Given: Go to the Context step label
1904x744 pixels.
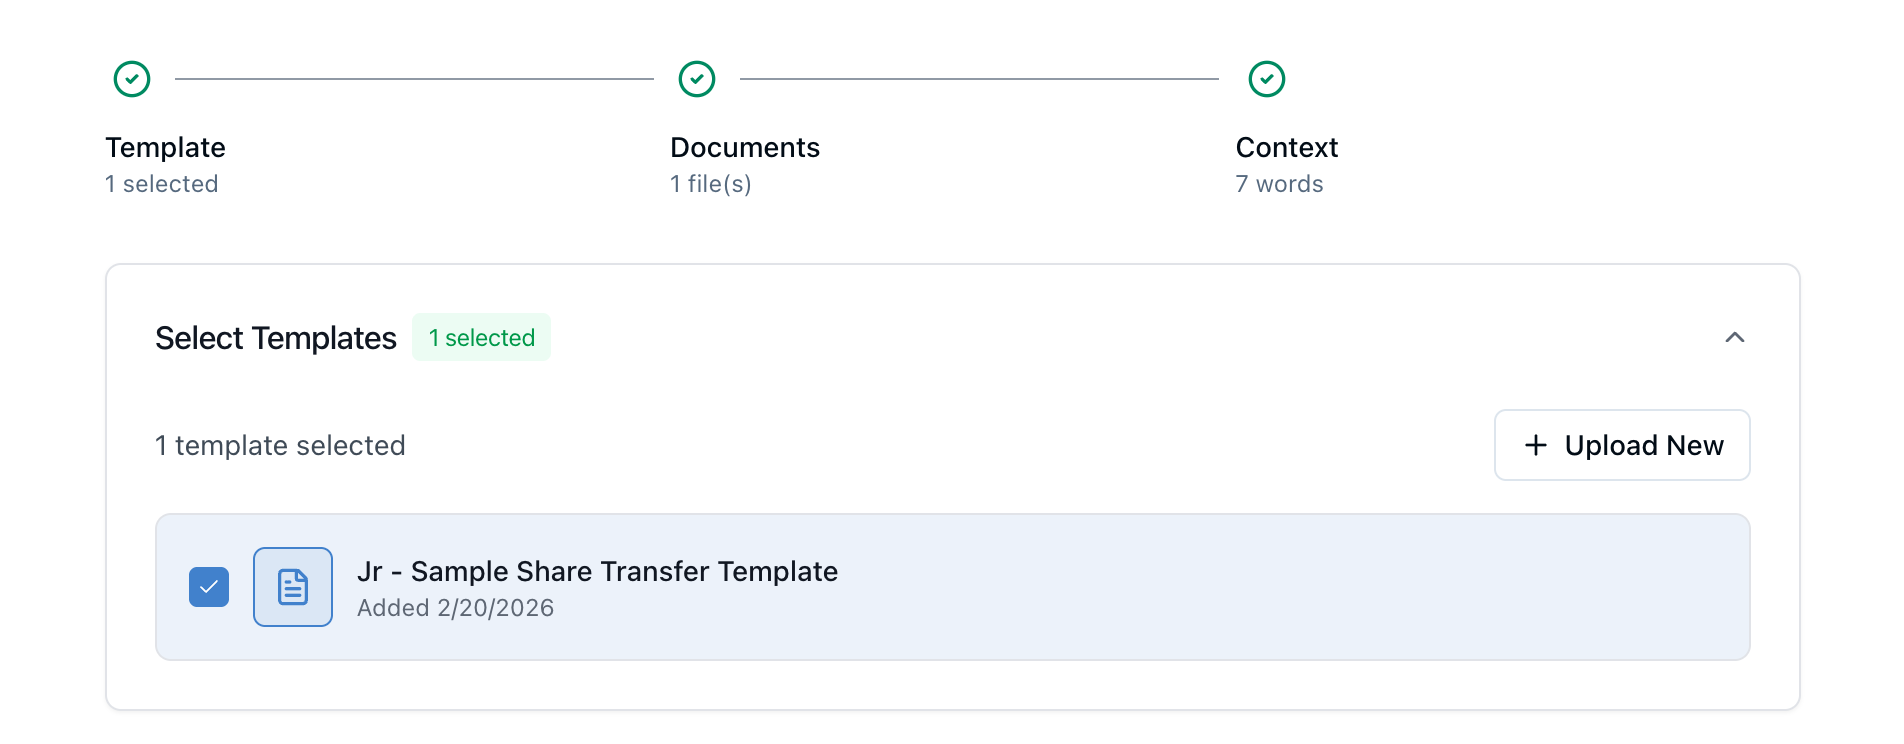Looking at the screenshot, I should [1287, 147].
